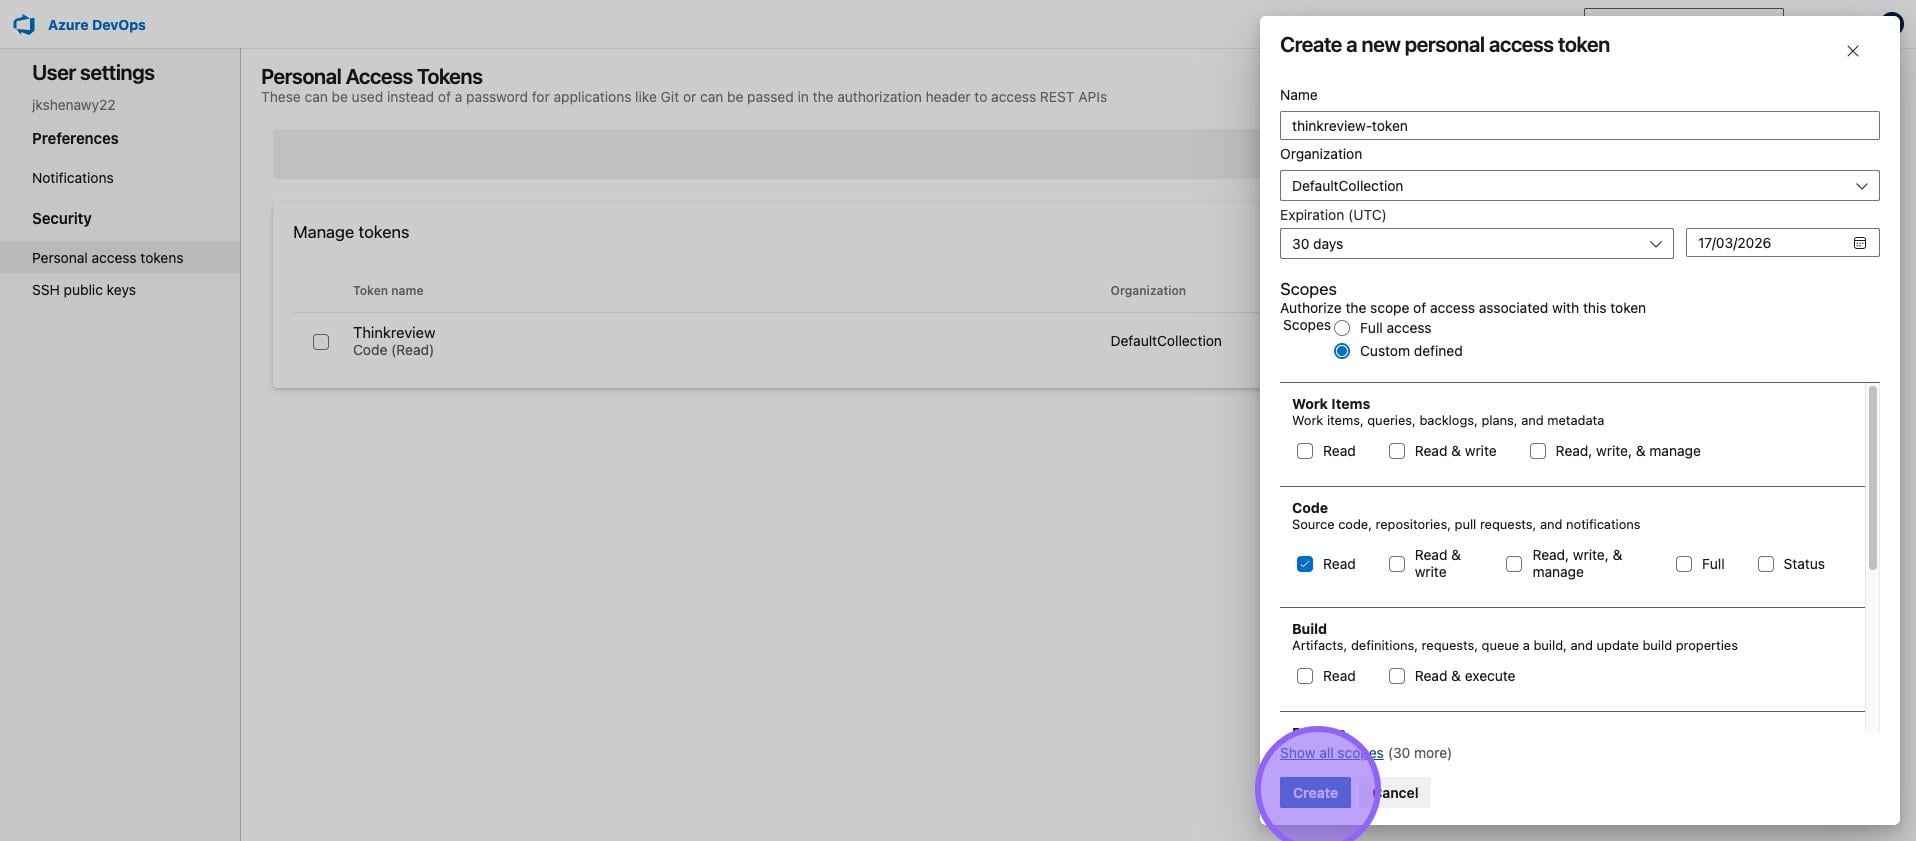This screenshot has width=1916, height=841.
Task: Click the Create button
Action: (1315, 793)
